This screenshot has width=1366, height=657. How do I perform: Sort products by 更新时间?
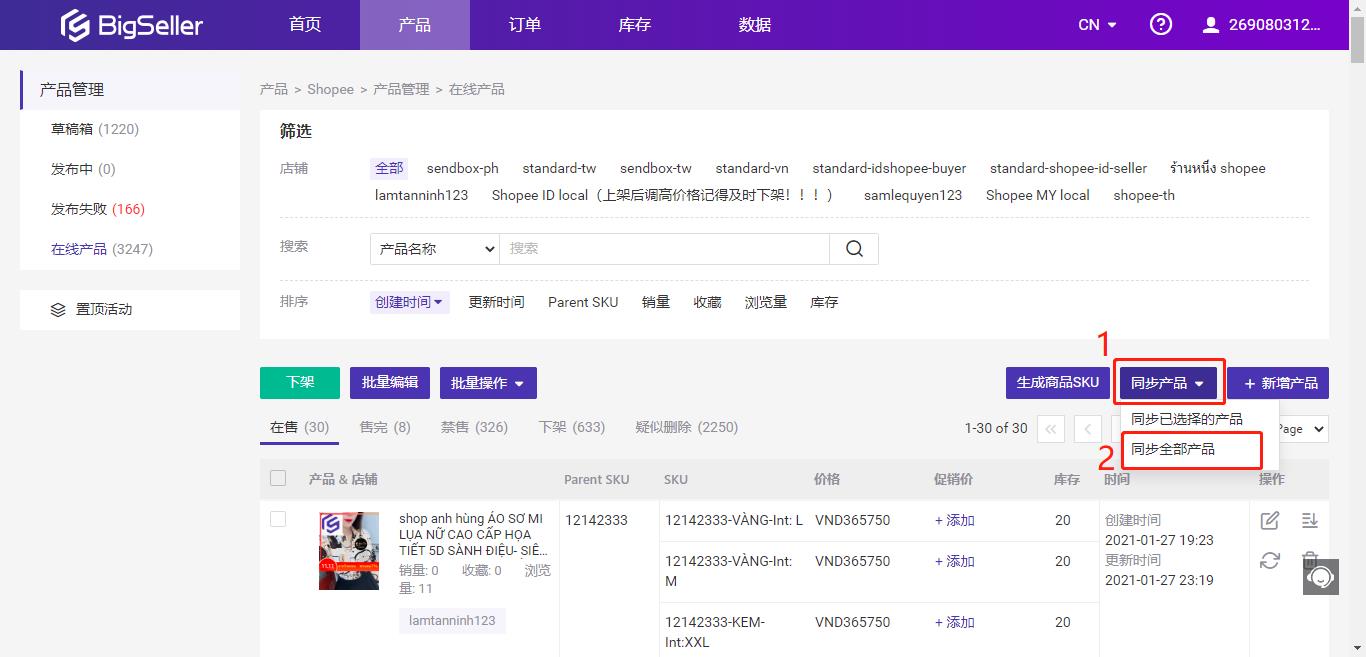coord(496,302)
